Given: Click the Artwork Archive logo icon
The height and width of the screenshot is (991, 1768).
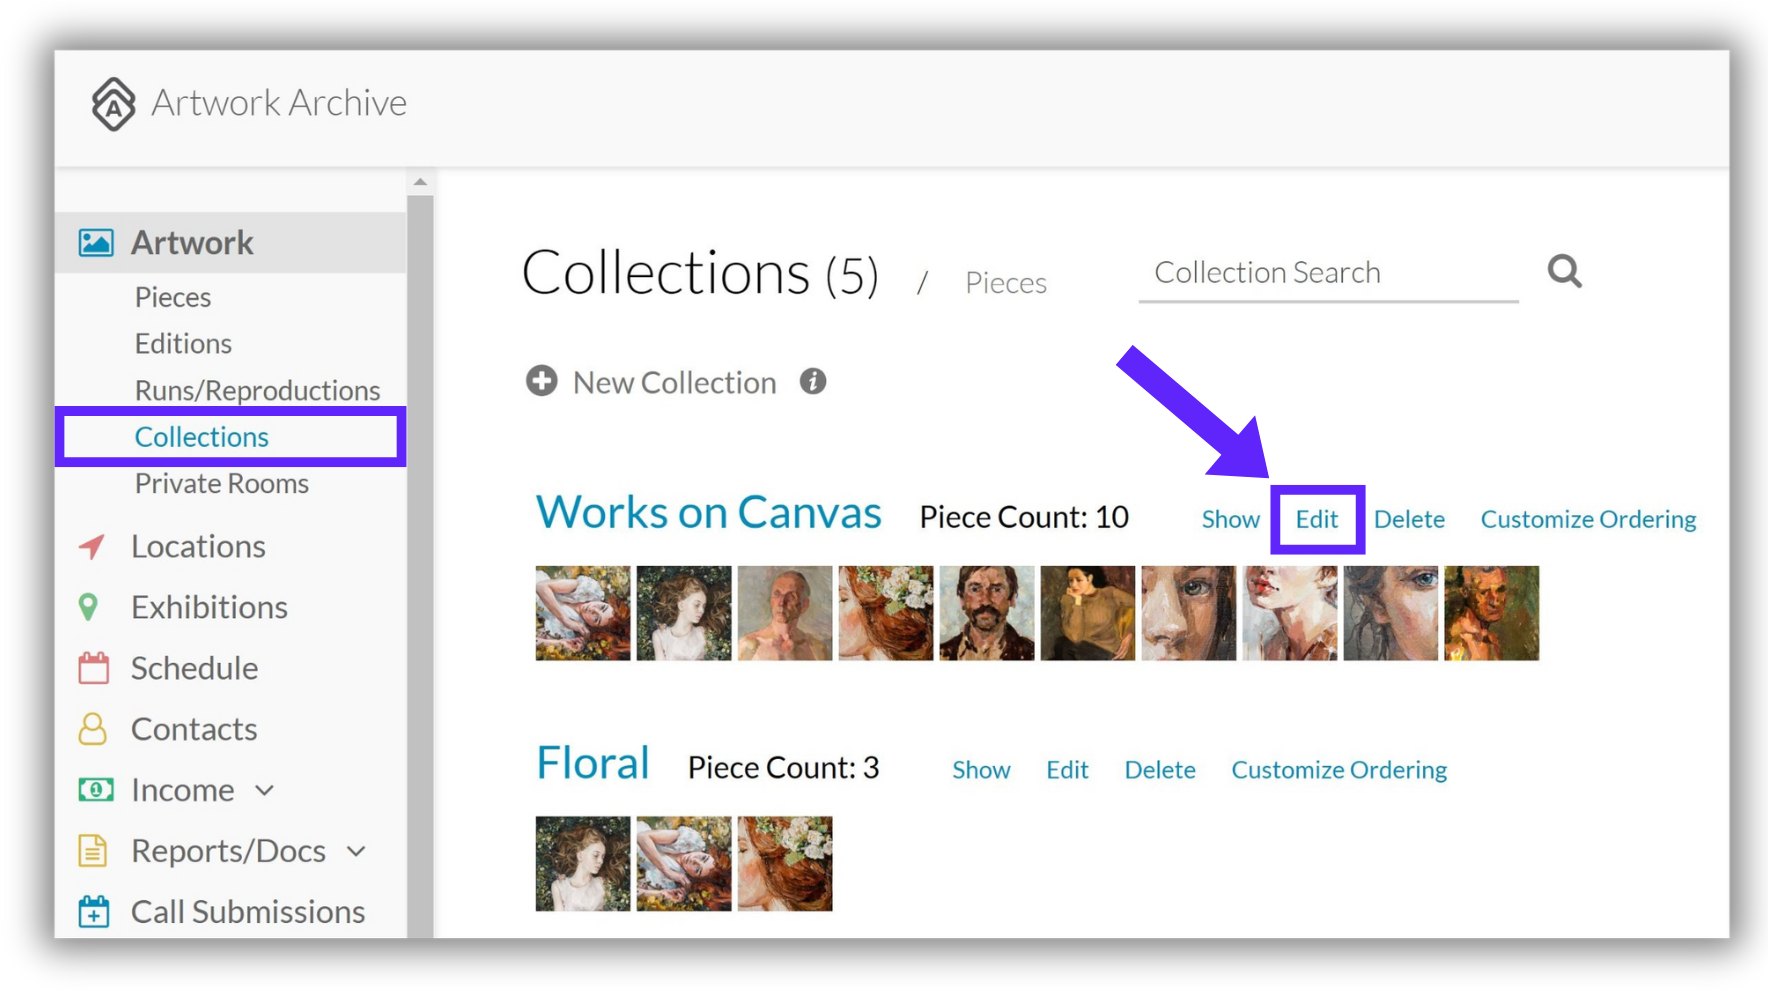Looking at the screenshot, I should click(x=113, y=104).
